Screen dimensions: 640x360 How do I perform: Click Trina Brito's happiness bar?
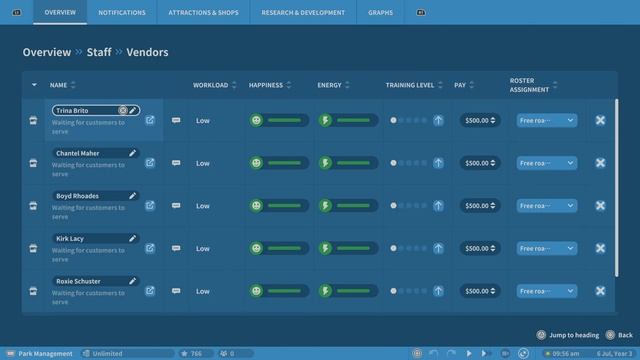[279, 120]
